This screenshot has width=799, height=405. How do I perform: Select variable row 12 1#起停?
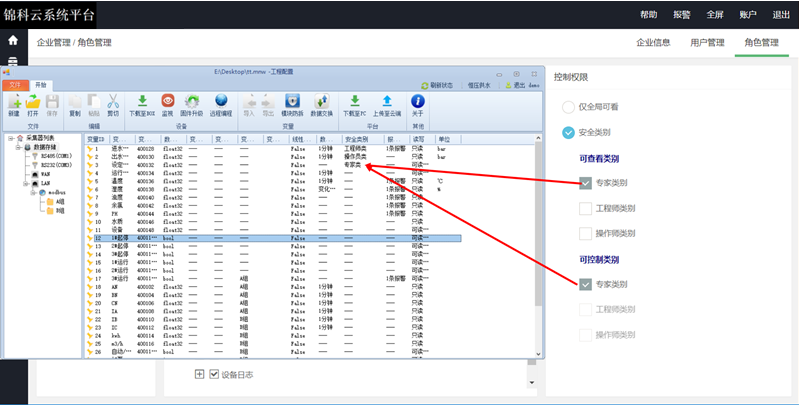click(x=273, y=238)
